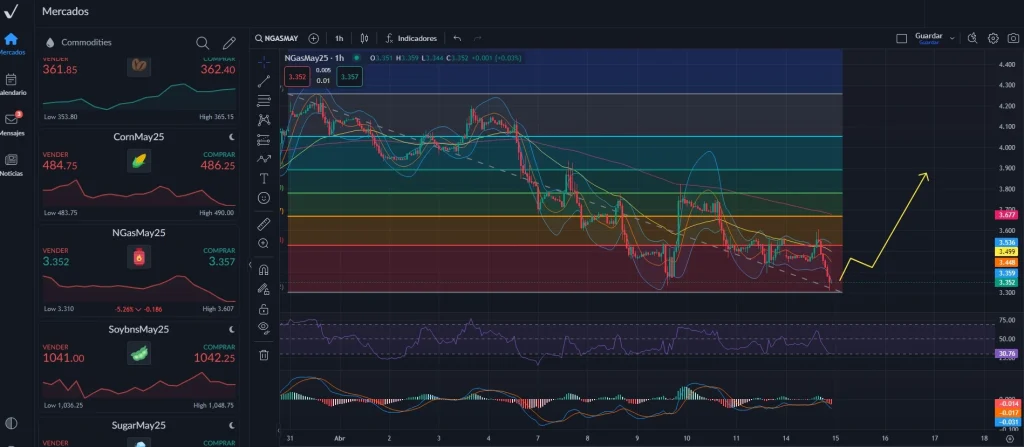1024x447 pixels.
Task: Click NGasMay25 VENDER price 3.352
Action: click(56, 262)
